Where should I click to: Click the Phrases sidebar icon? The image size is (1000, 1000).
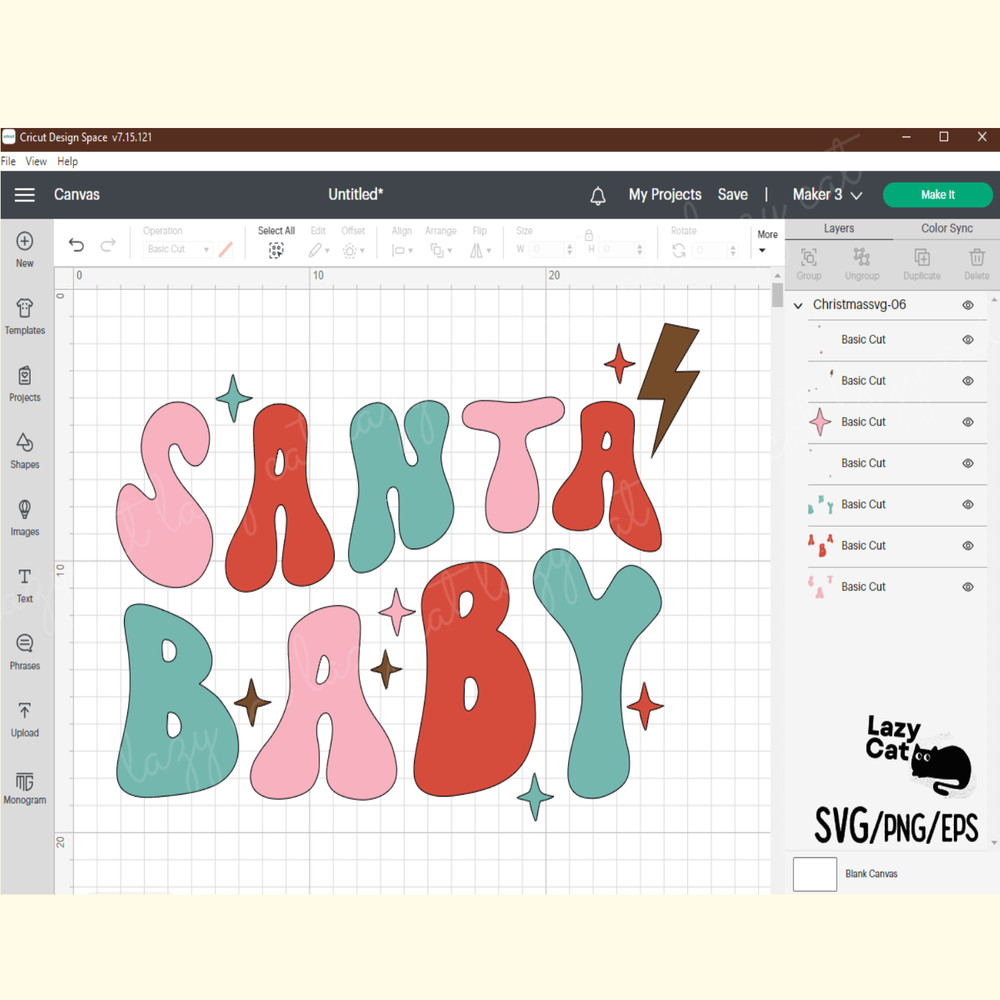[x=25, y=651]
